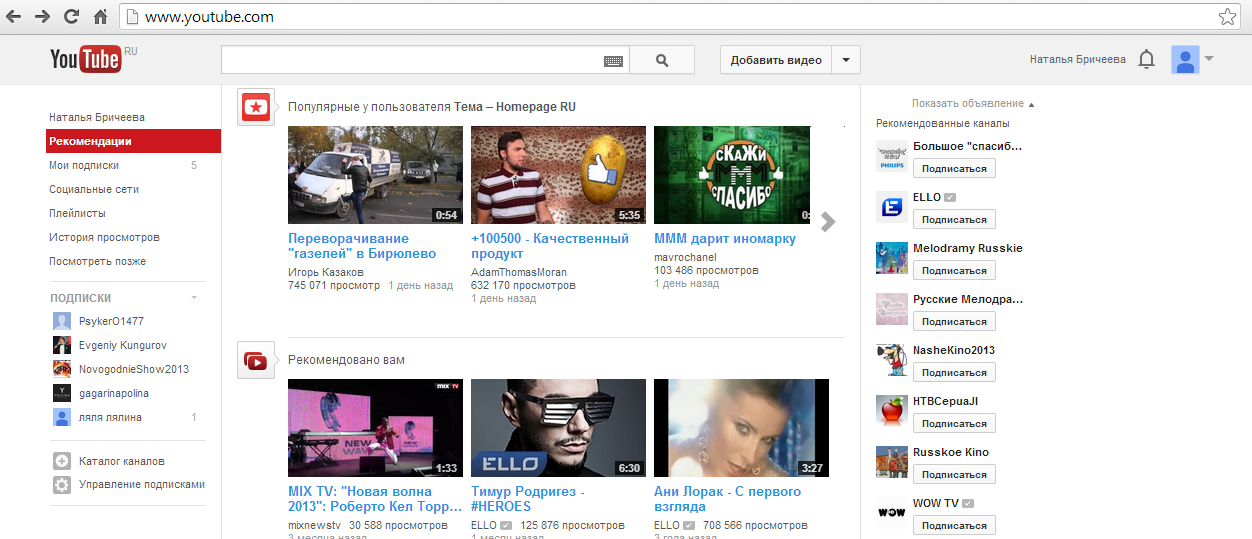Open the Управление подписками gear icon
The height and width of the screenshot is (539, 1252).
tap(62, 485)
